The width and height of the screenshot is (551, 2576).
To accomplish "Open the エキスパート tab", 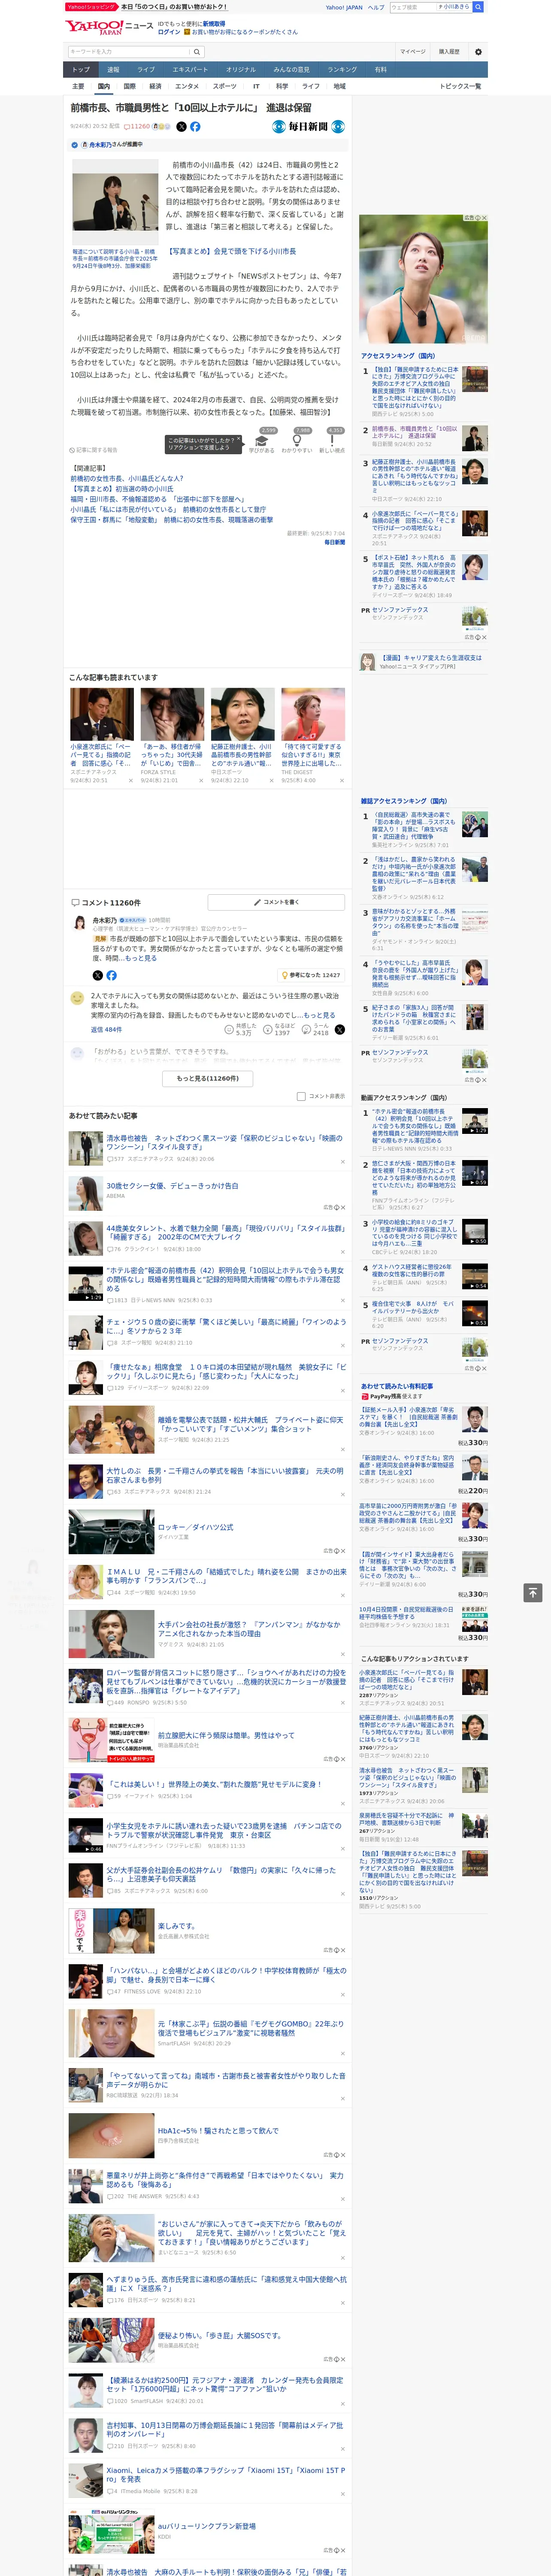I will [190, 70].
